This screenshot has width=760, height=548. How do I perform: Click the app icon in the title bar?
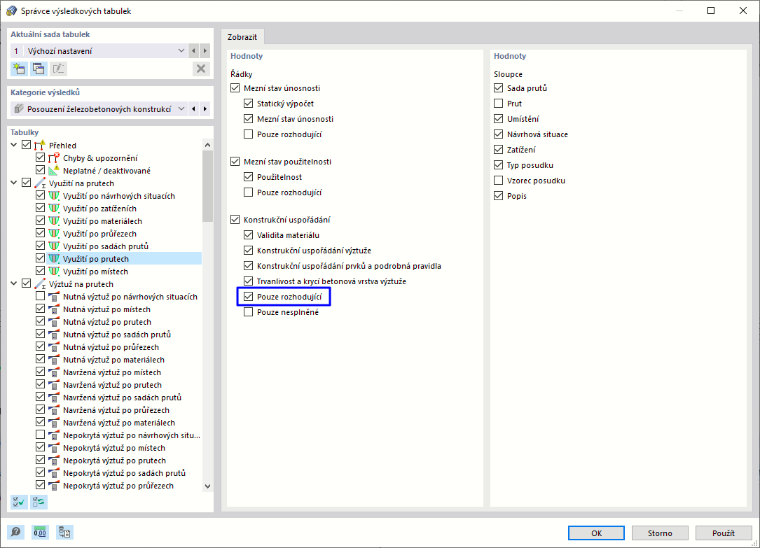(x=11, y=11)
